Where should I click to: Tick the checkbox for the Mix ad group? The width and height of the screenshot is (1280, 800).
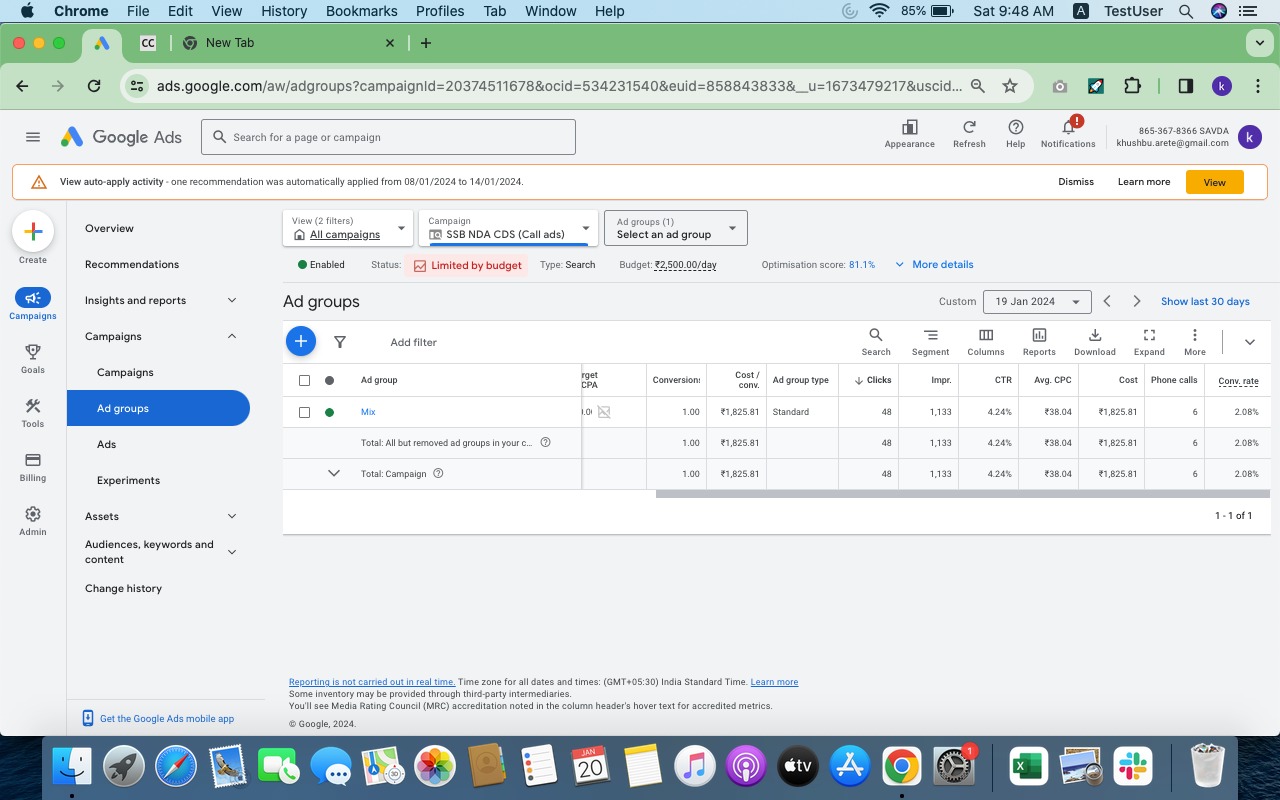(x=305, y=412)
